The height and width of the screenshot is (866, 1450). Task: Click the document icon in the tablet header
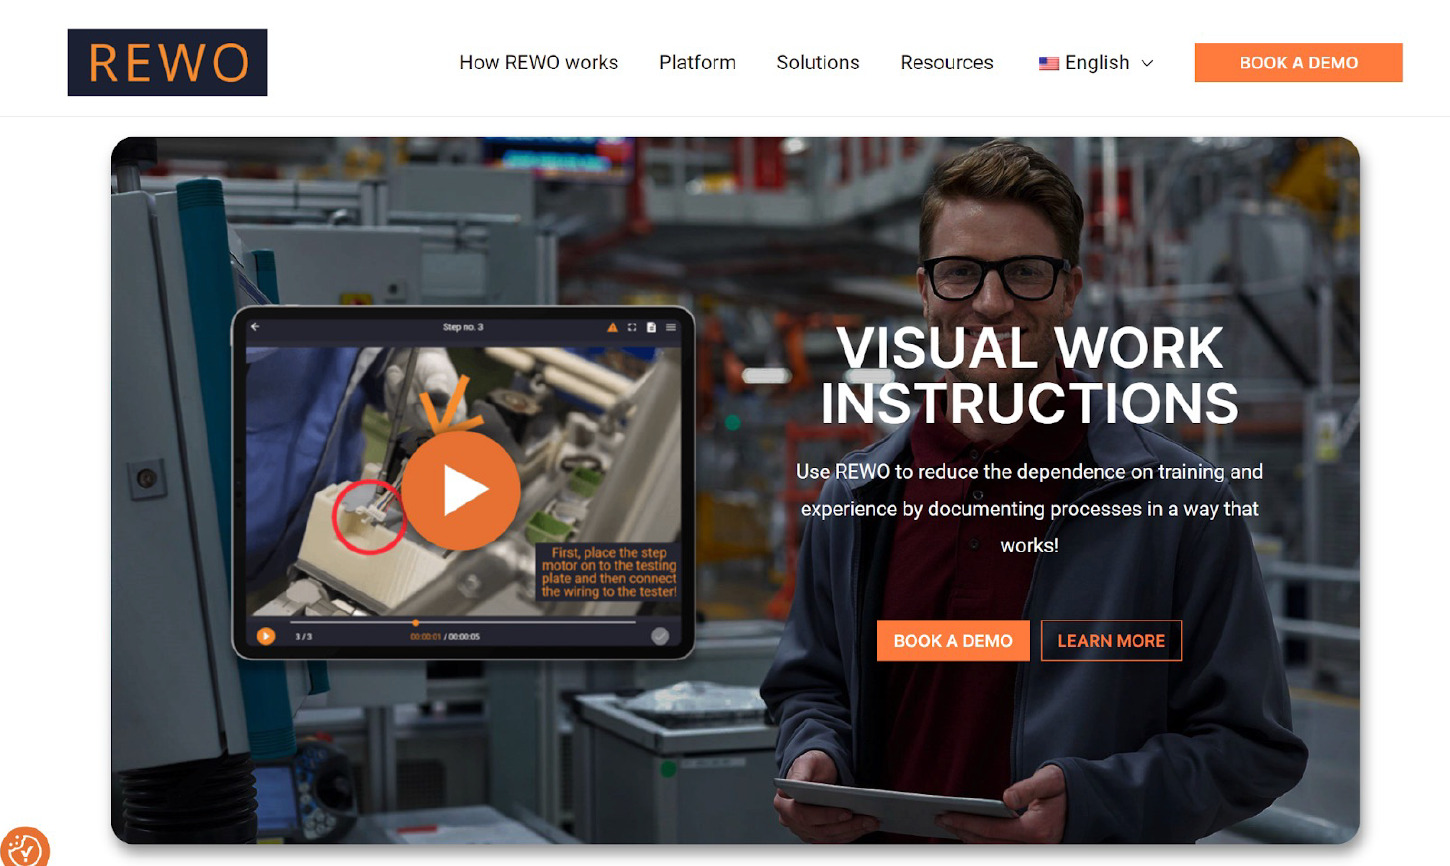[651, 327]
